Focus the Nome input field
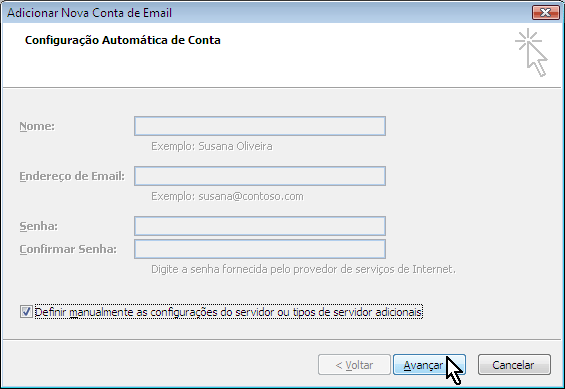This screenshot has height=389, width=565. (260, 126)
